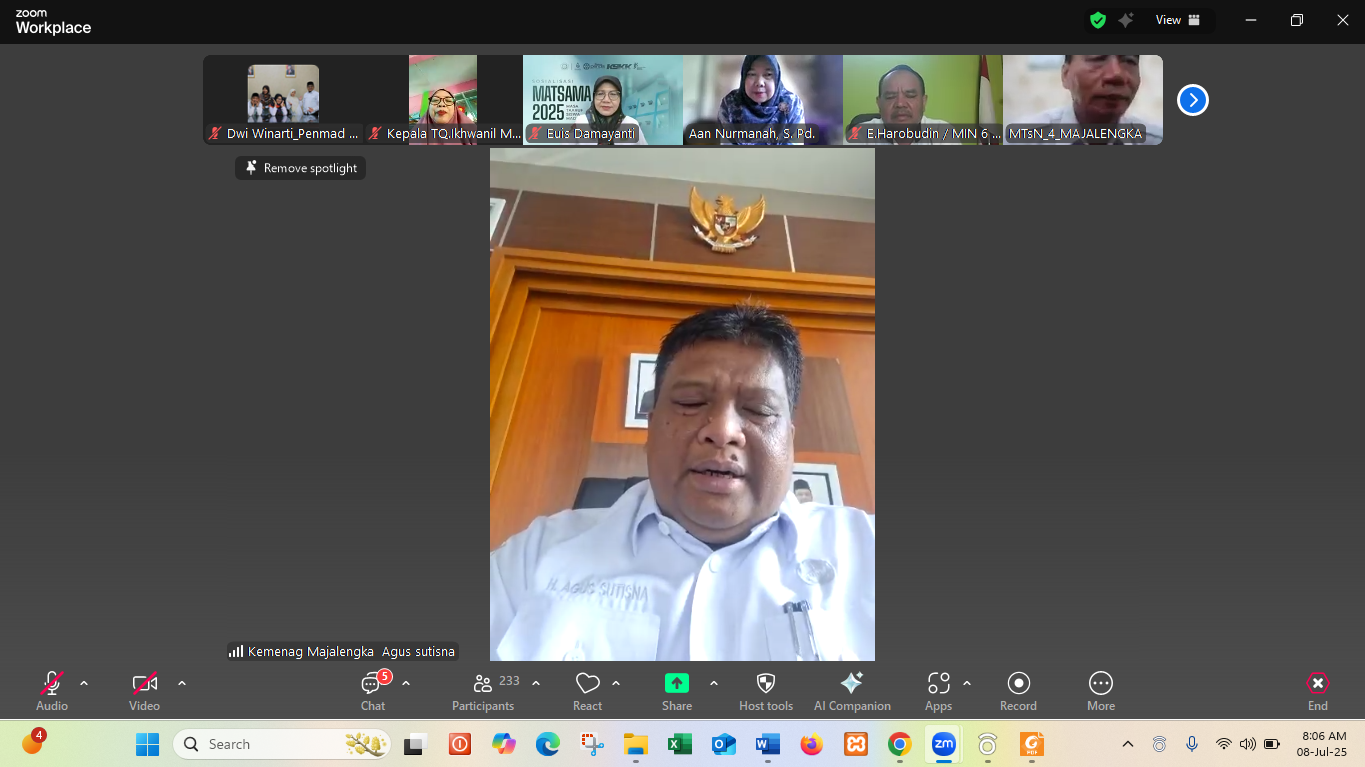Select Aan Nurmanah's video thumbnail
1365x767 pixels.
(762, 100)
